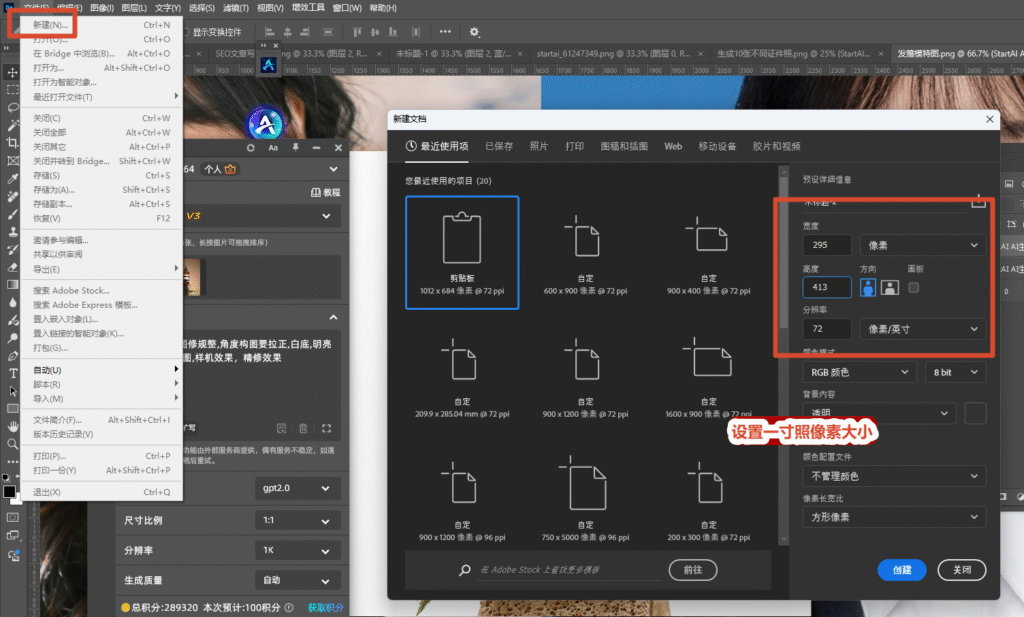This screenshot has height=617, width=1024.
Task: Select the Rectangular Marquee tool
Action: [x=12, y=89]
